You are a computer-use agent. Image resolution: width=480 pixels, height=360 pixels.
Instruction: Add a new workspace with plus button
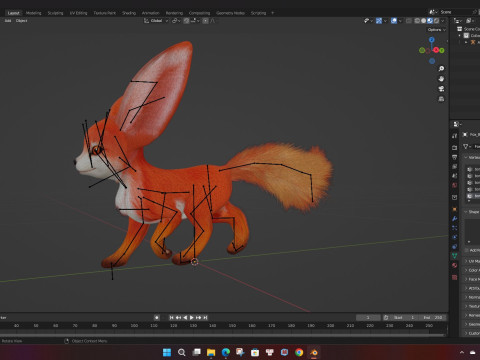272,13
